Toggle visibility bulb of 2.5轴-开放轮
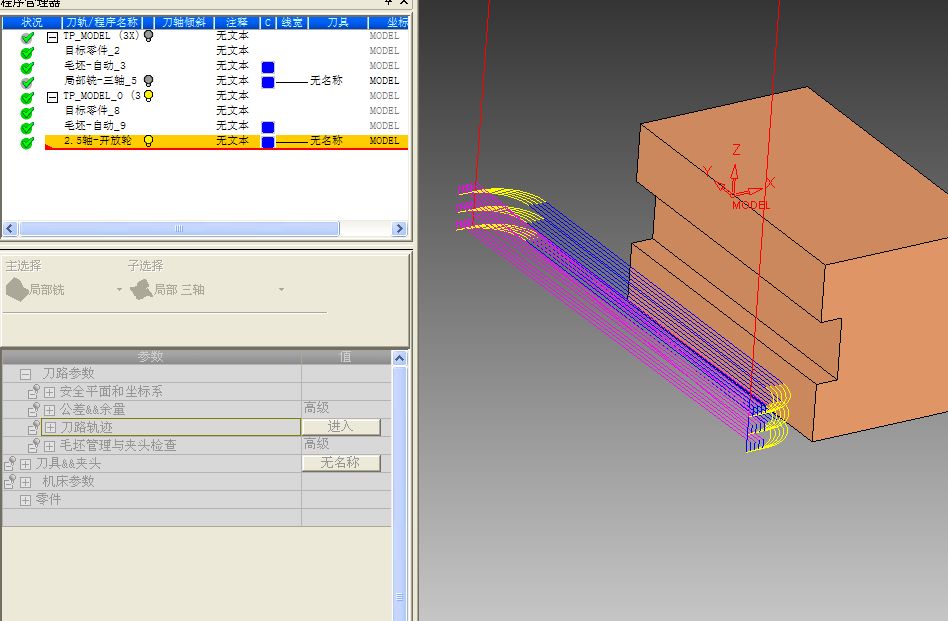The width and height of the screenshot is (948, 621). click(148, 141)
